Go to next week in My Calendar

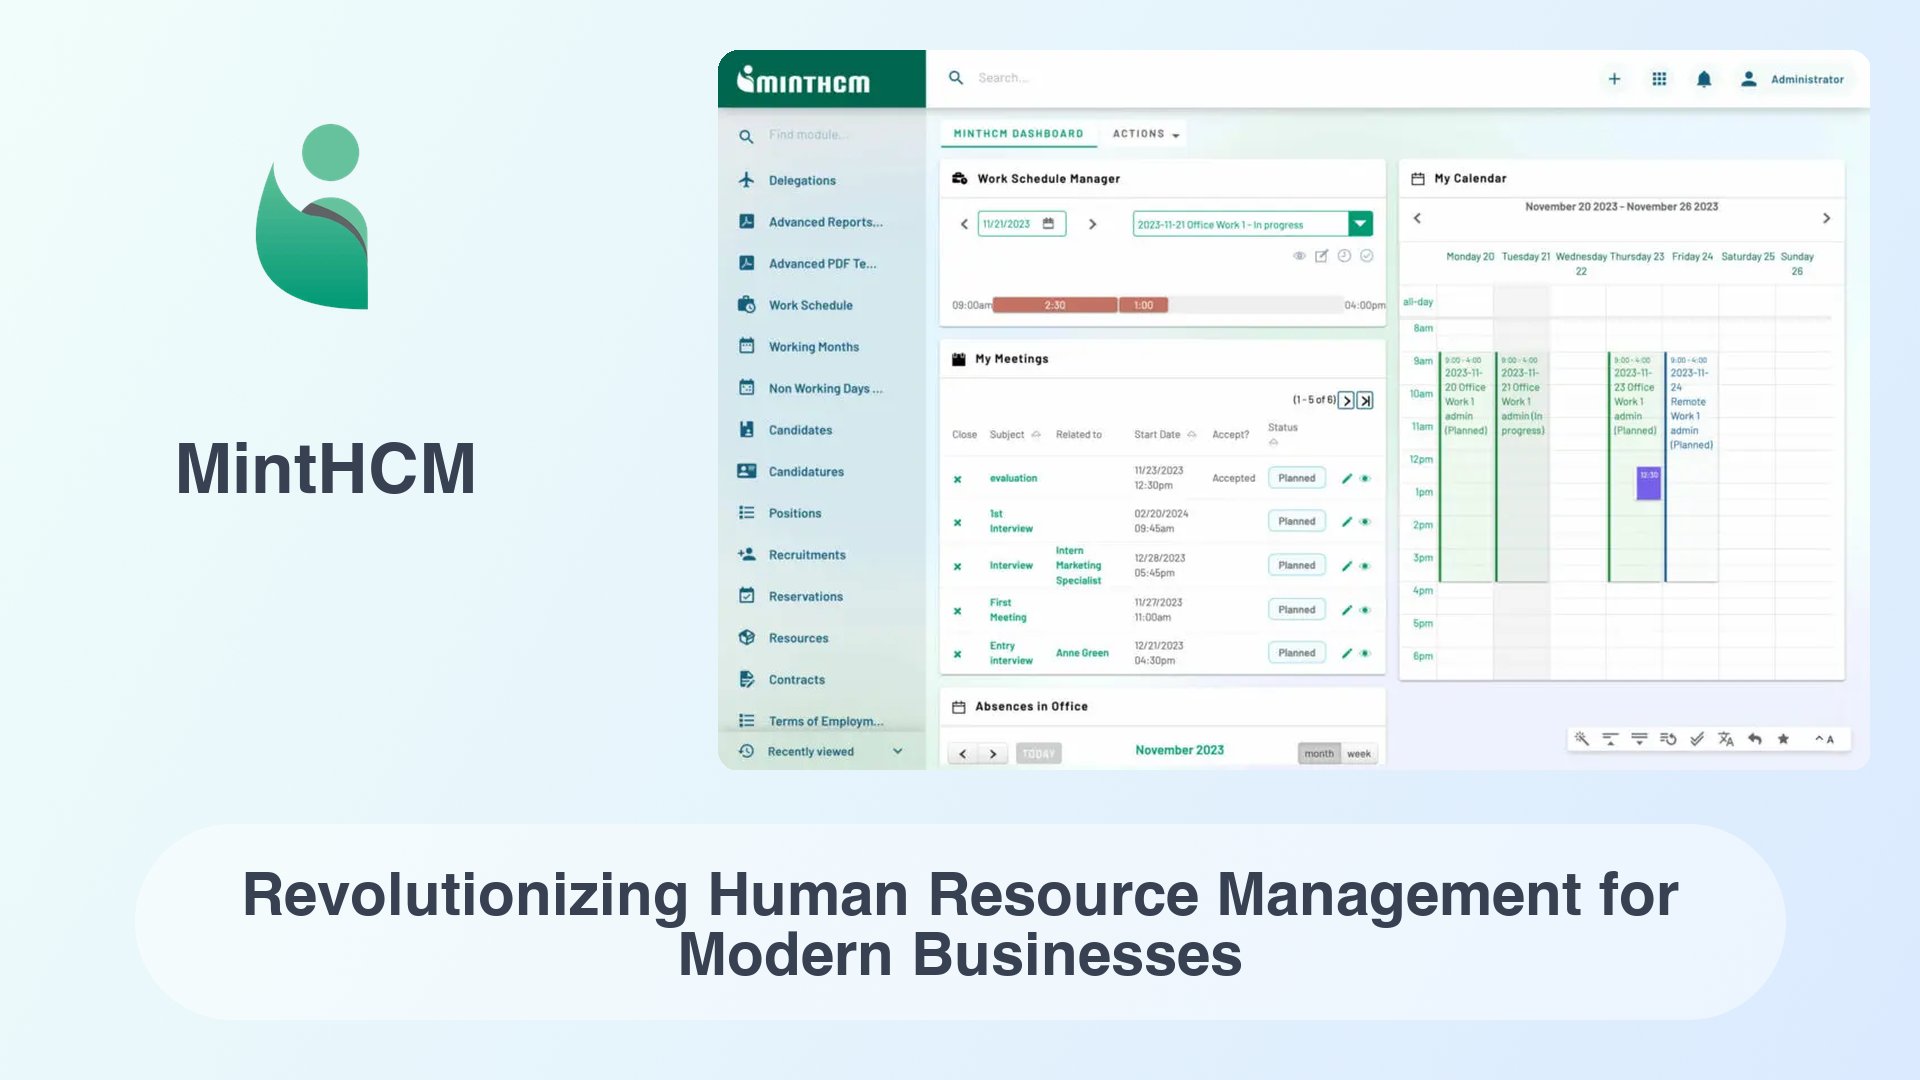coord(1826,218)
